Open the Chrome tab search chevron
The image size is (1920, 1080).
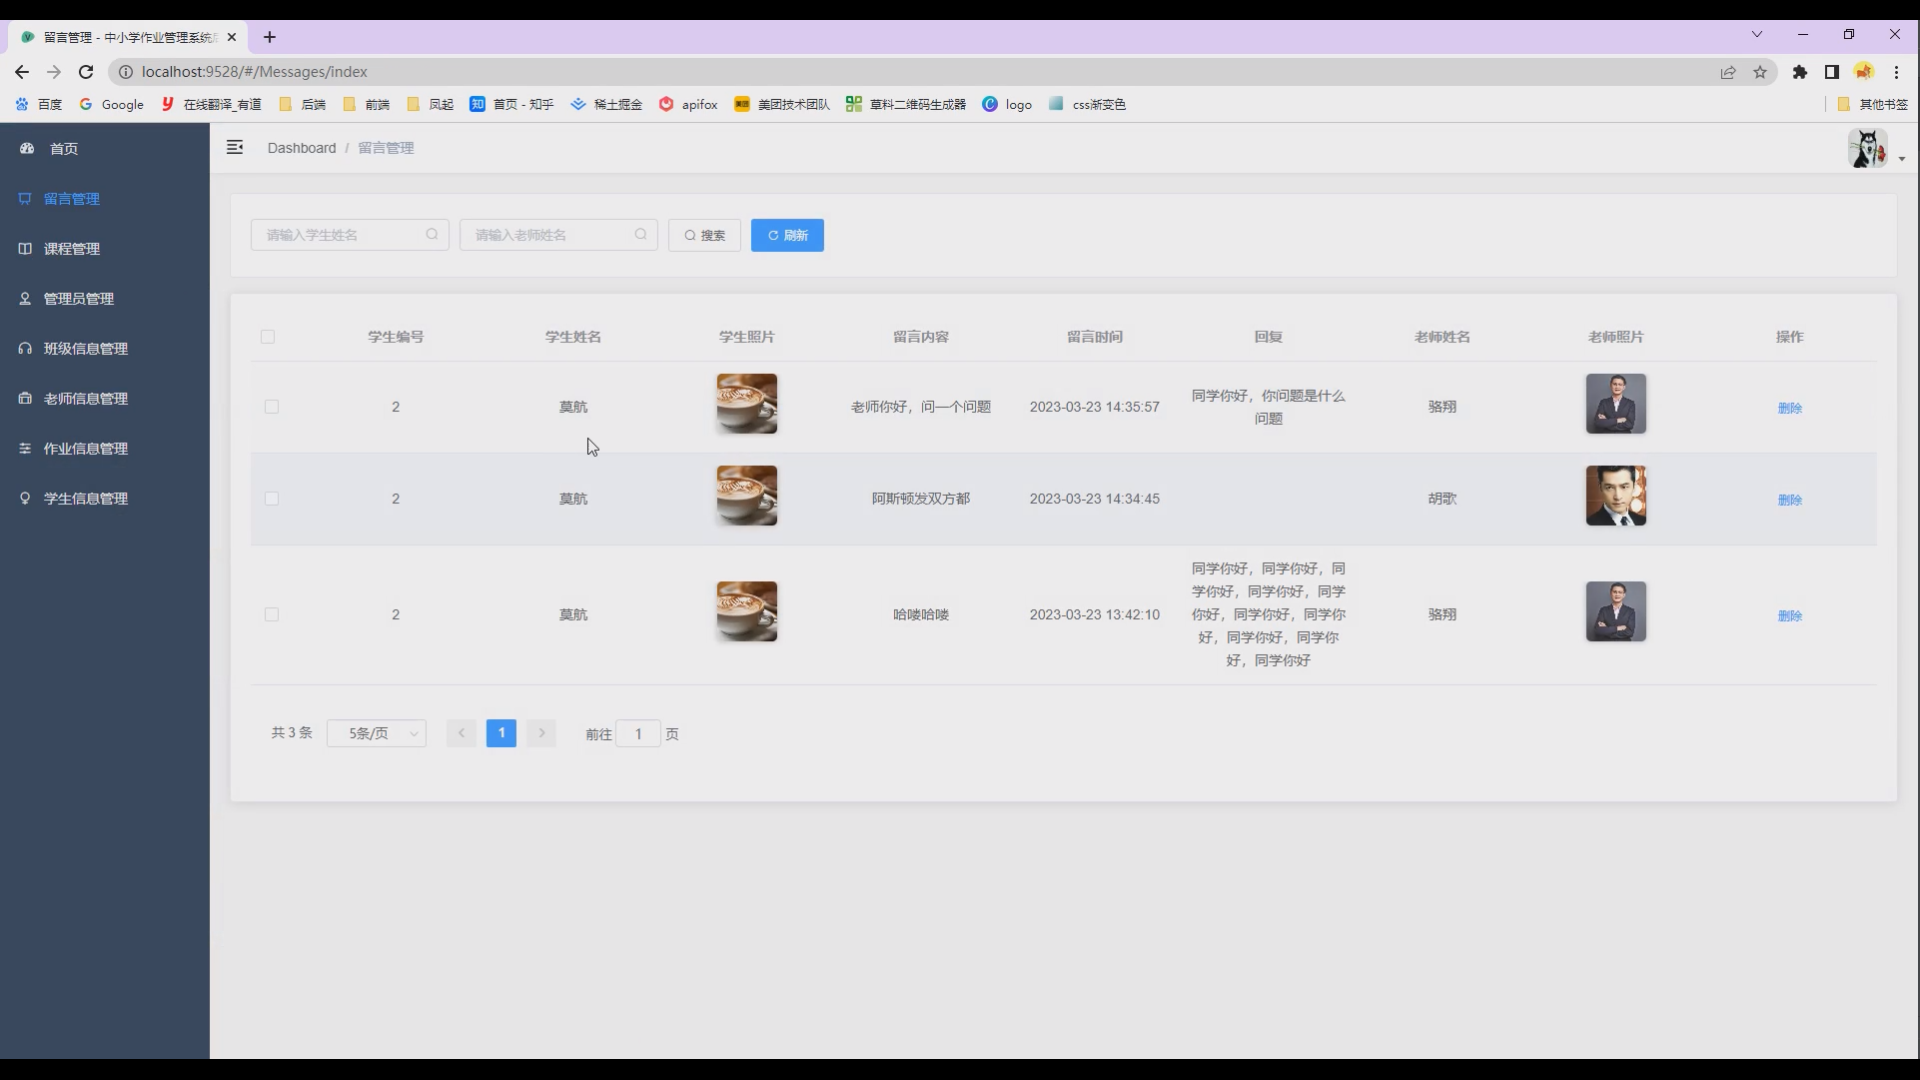[1757, 35]
